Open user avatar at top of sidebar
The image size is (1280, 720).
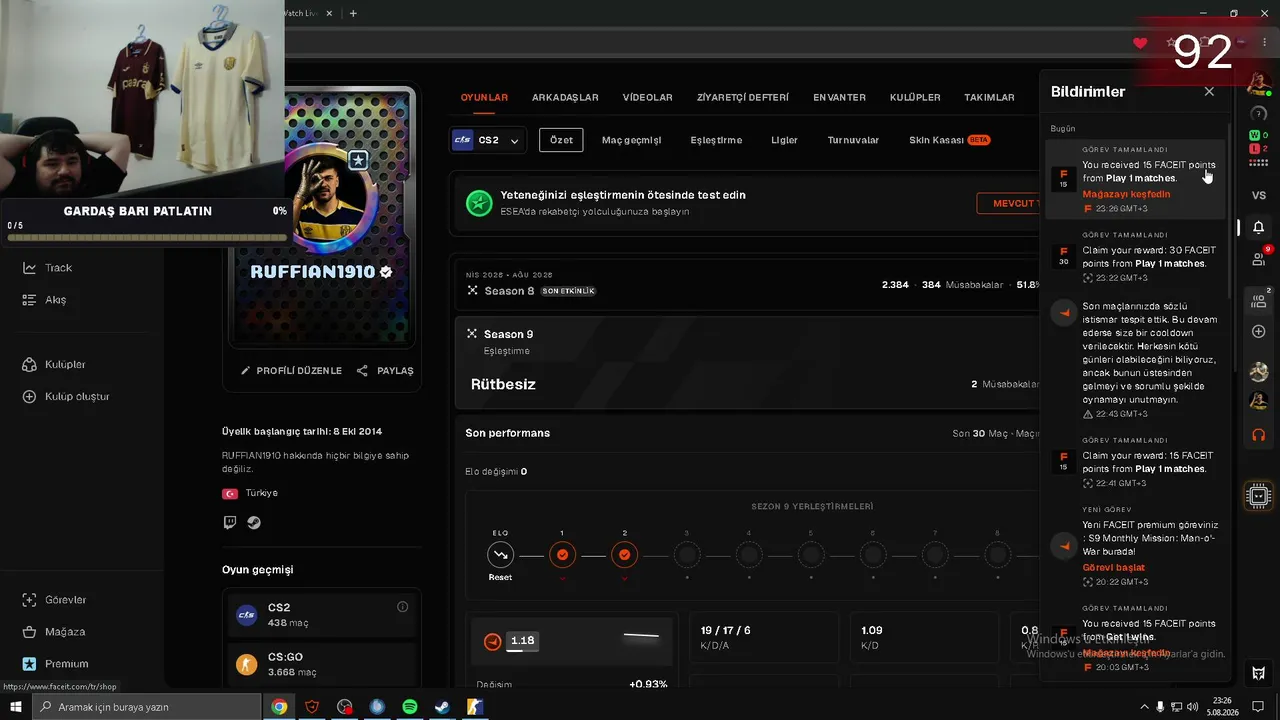click(x=1259, y=84)
